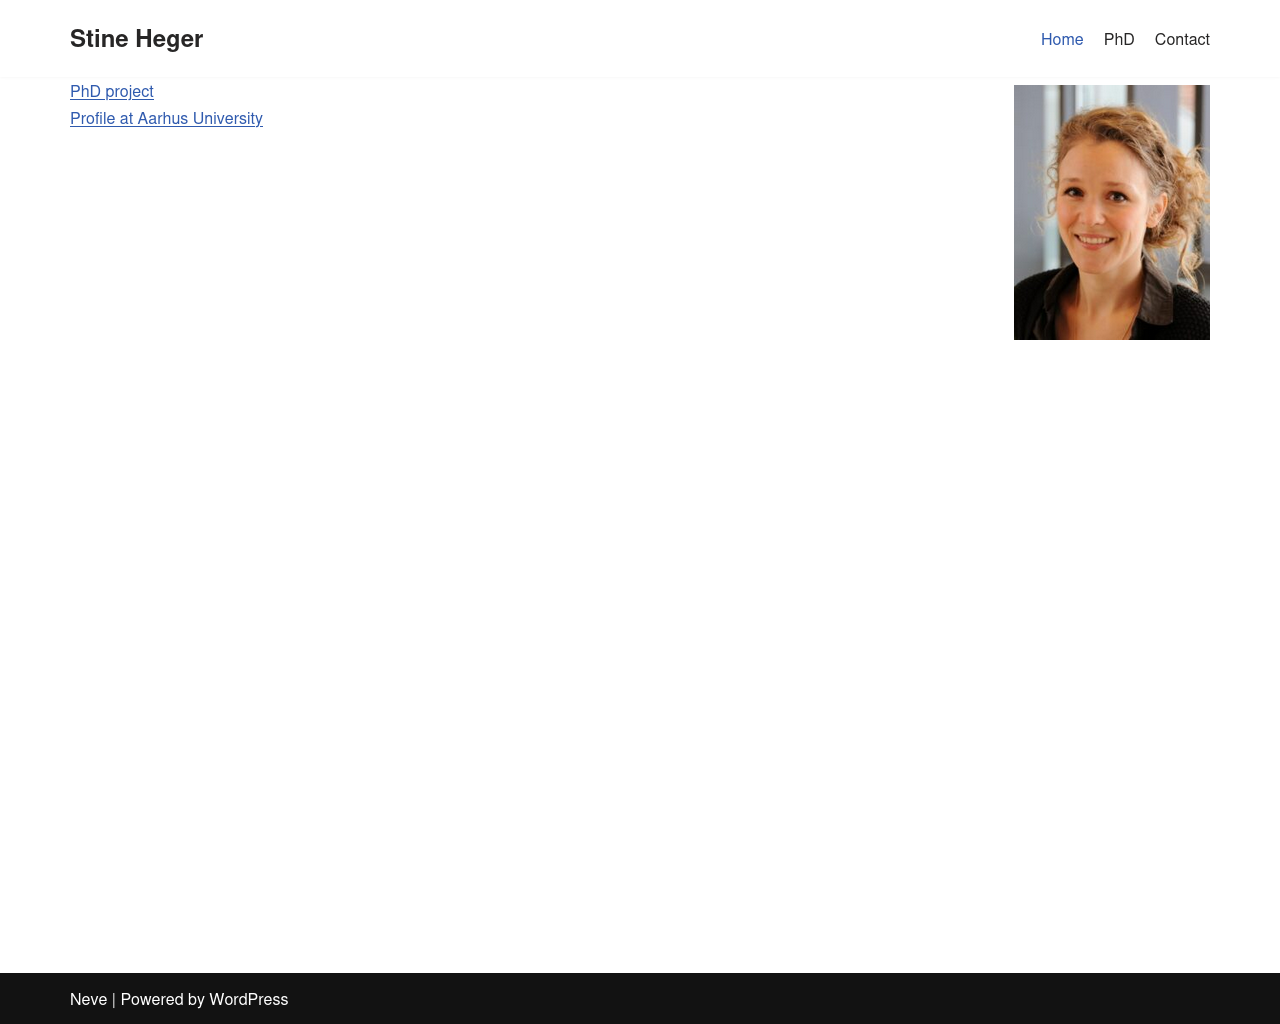Open the WordPress footer link
The height and width of the screenshot is (1024, 1280).
pos(248,999)
